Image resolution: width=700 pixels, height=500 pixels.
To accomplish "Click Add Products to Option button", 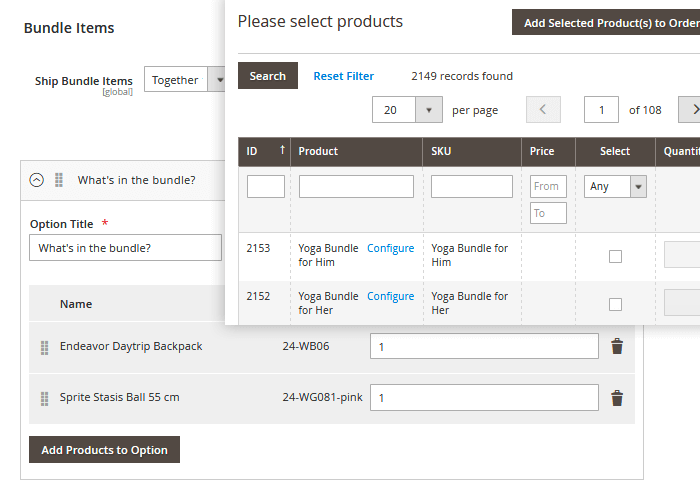I will point(104,450).
